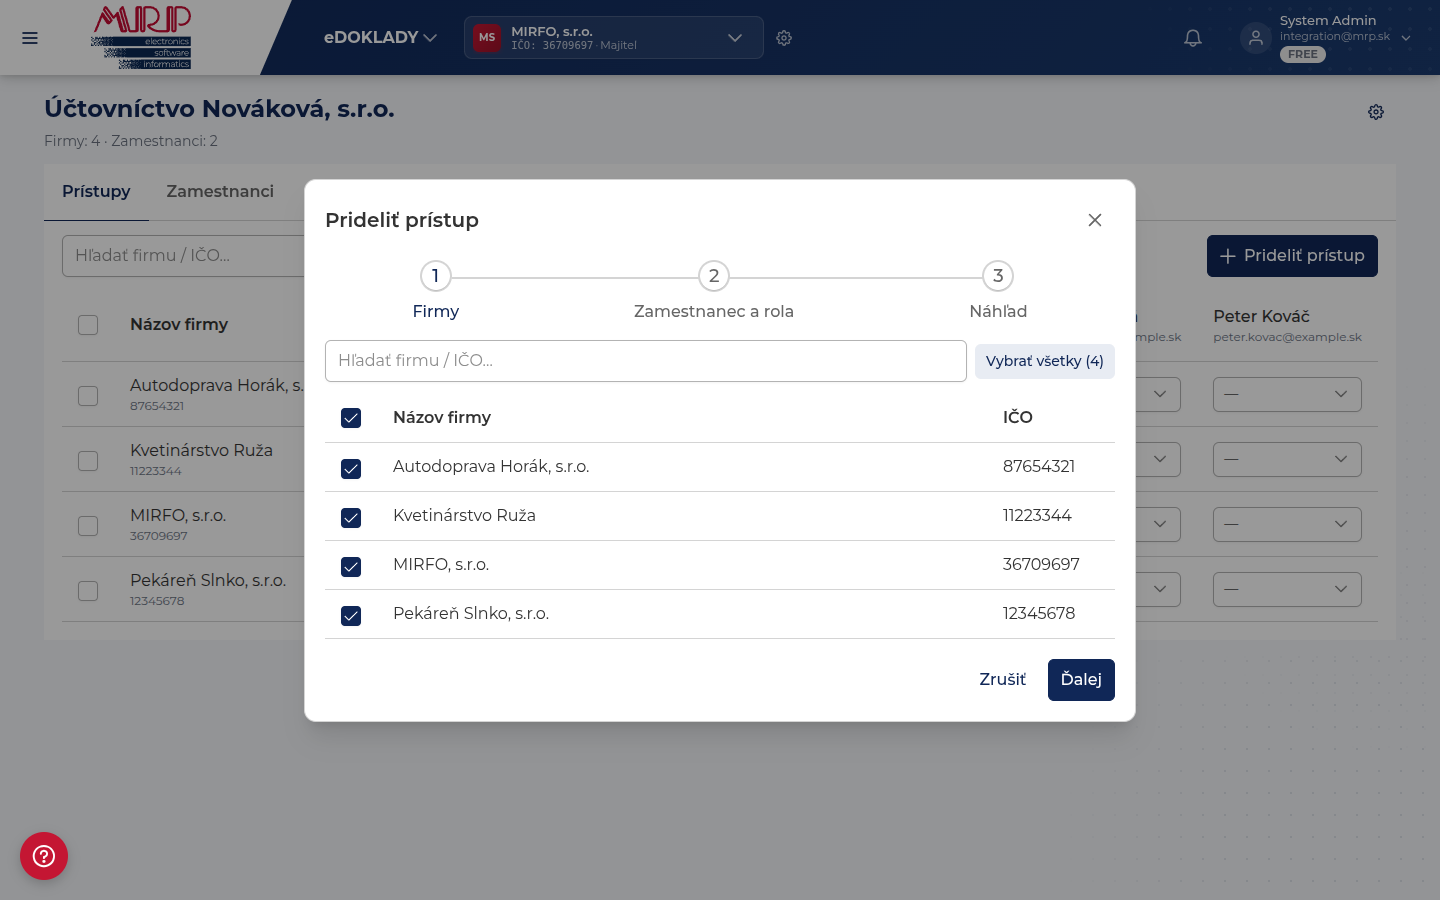Check MIRFO row in background table

click(x=88, y=525)
